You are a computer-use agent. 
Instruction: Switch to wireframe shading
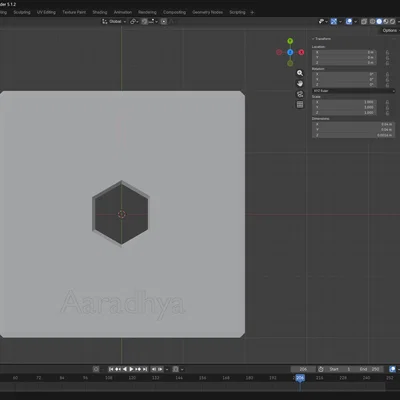coord(372,21)
